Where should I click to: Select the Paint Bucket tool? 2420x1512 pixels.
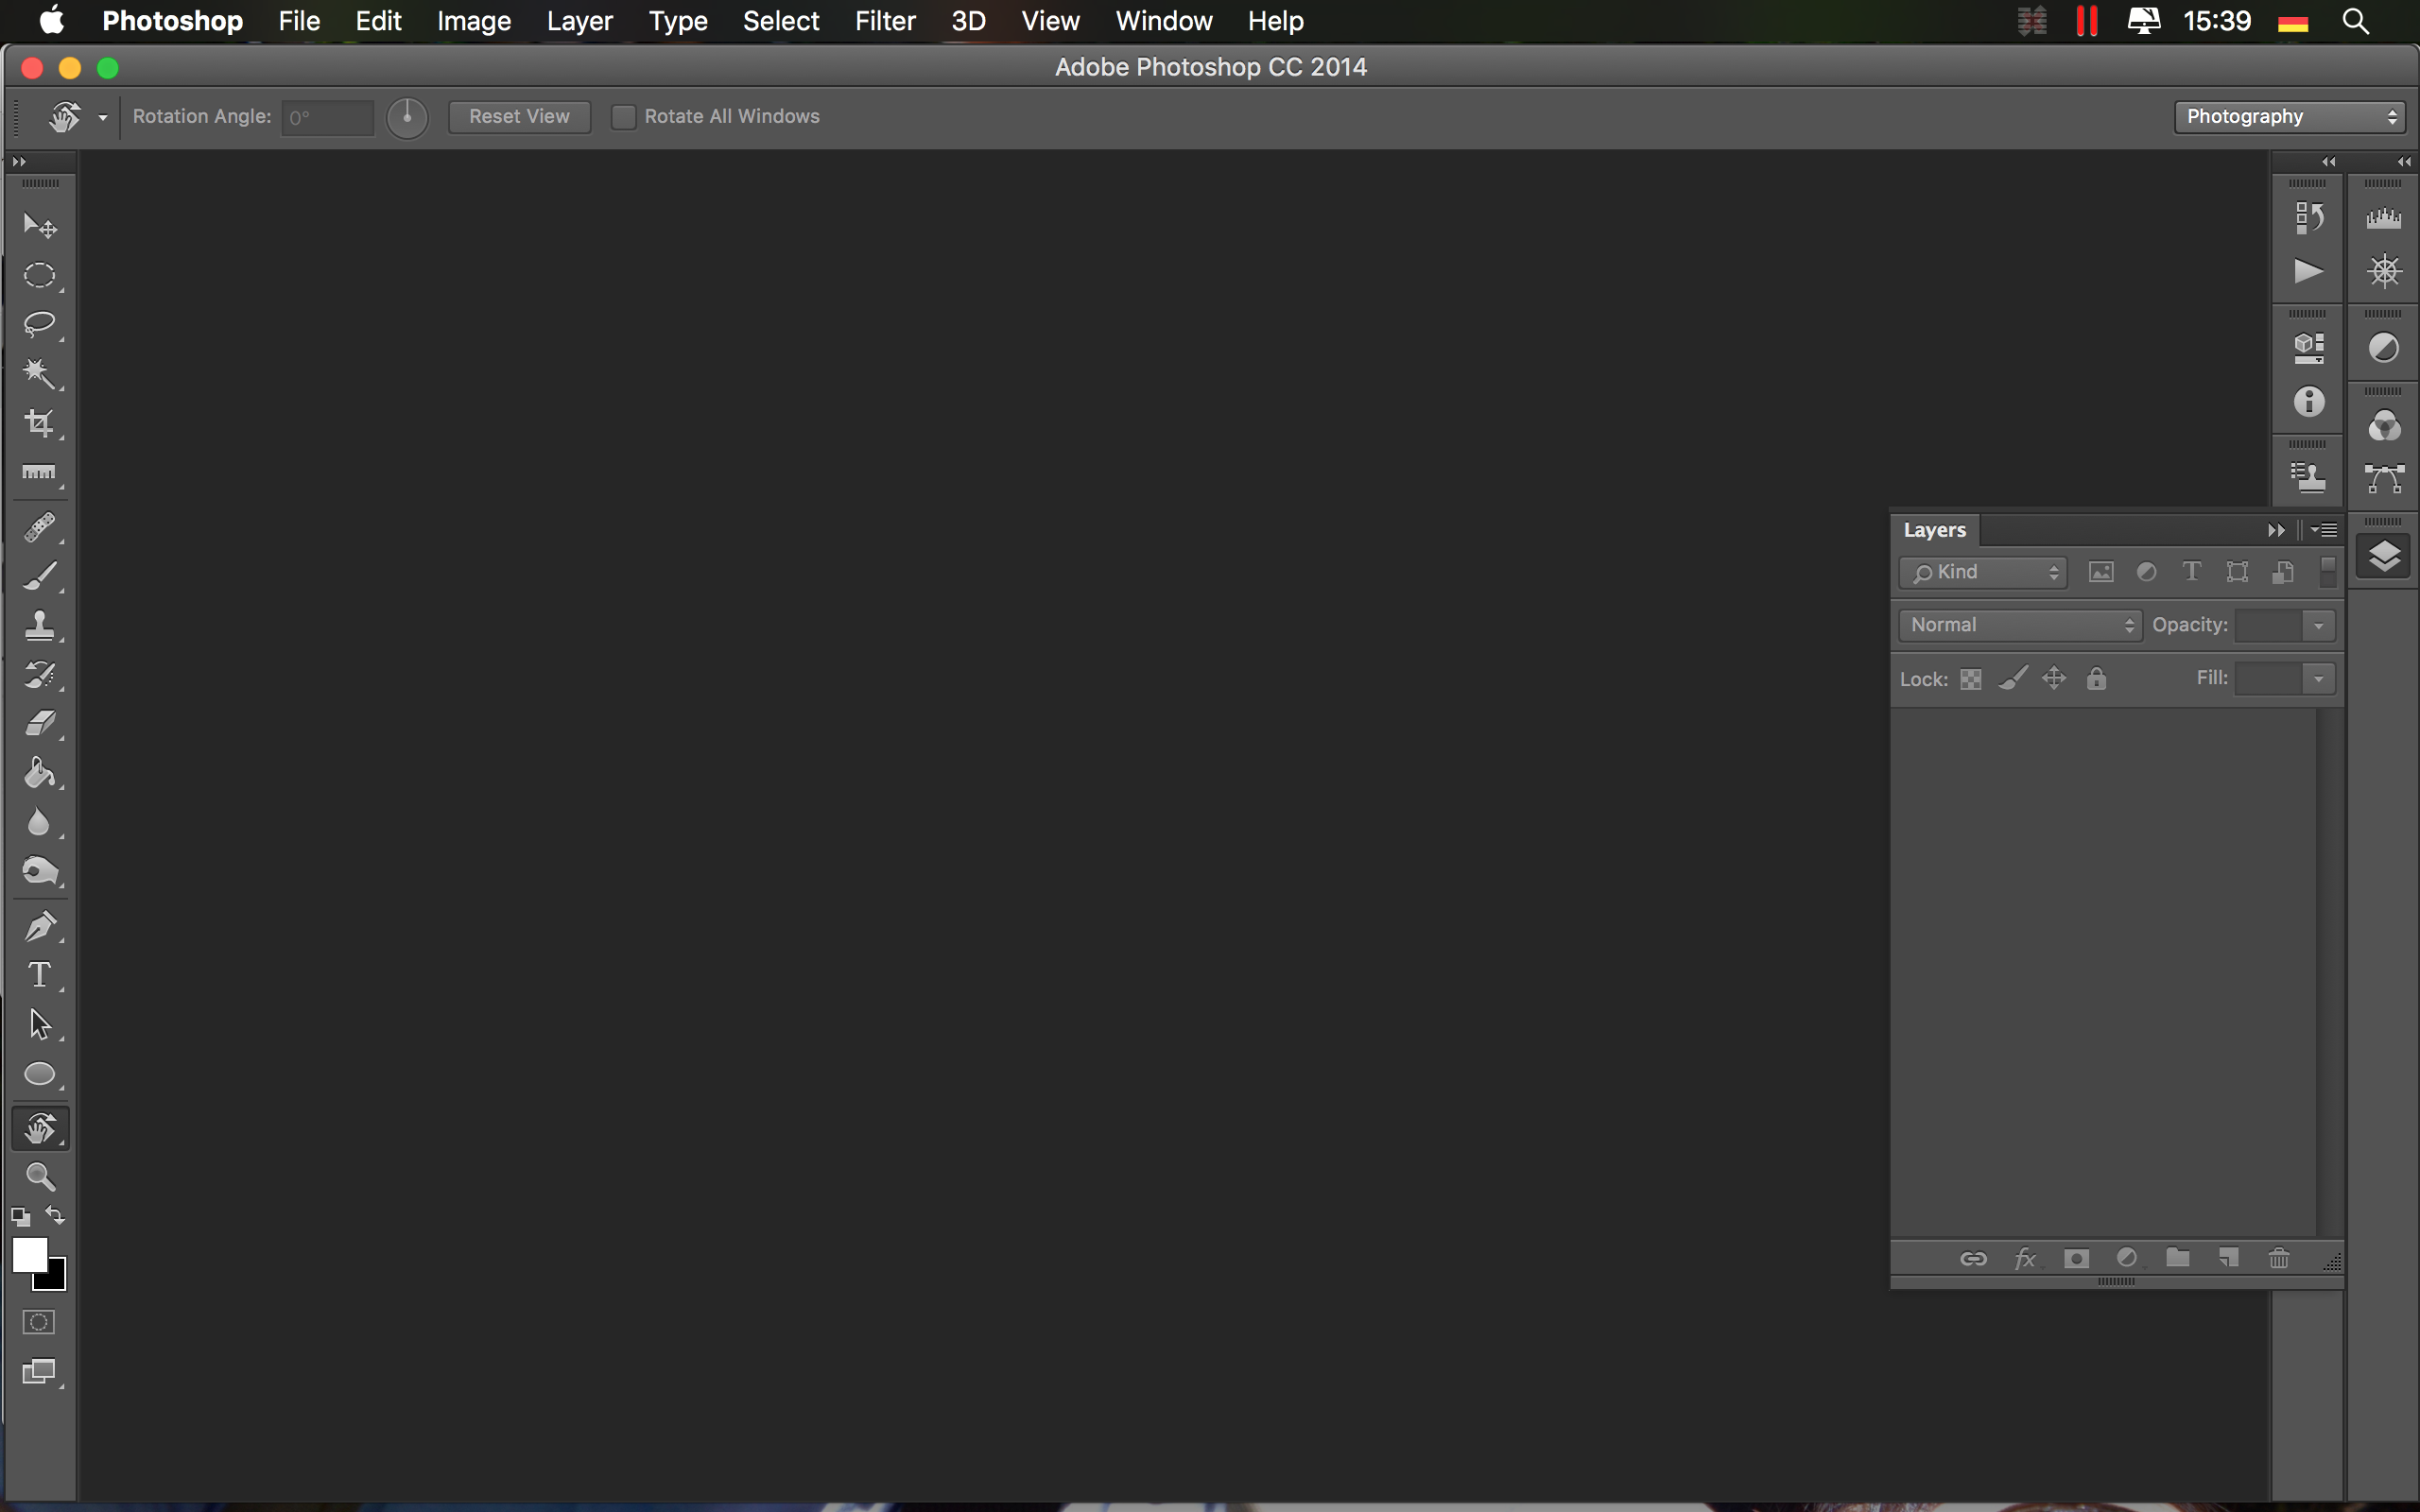40,773
